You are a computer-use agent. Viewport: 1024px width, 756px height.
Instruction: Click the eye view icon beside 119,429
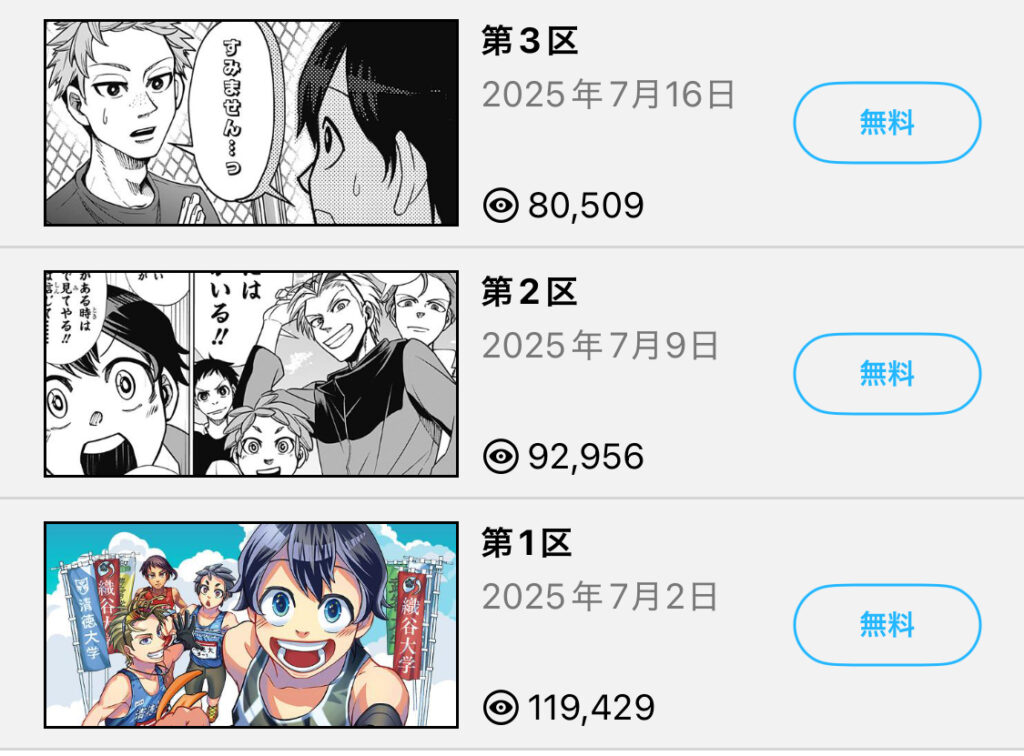[x=501, y=707]
